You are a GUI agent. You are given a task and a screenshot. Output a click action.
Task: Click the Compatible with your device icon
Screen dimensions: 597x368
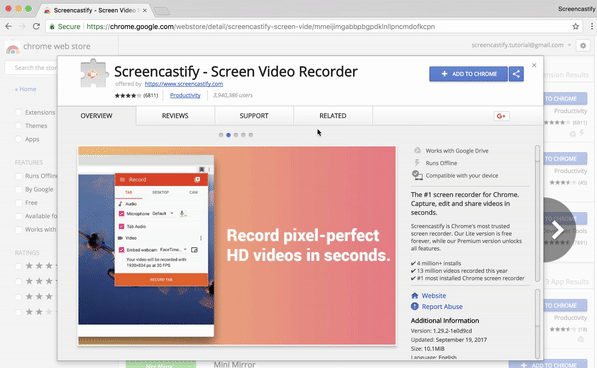417,175
